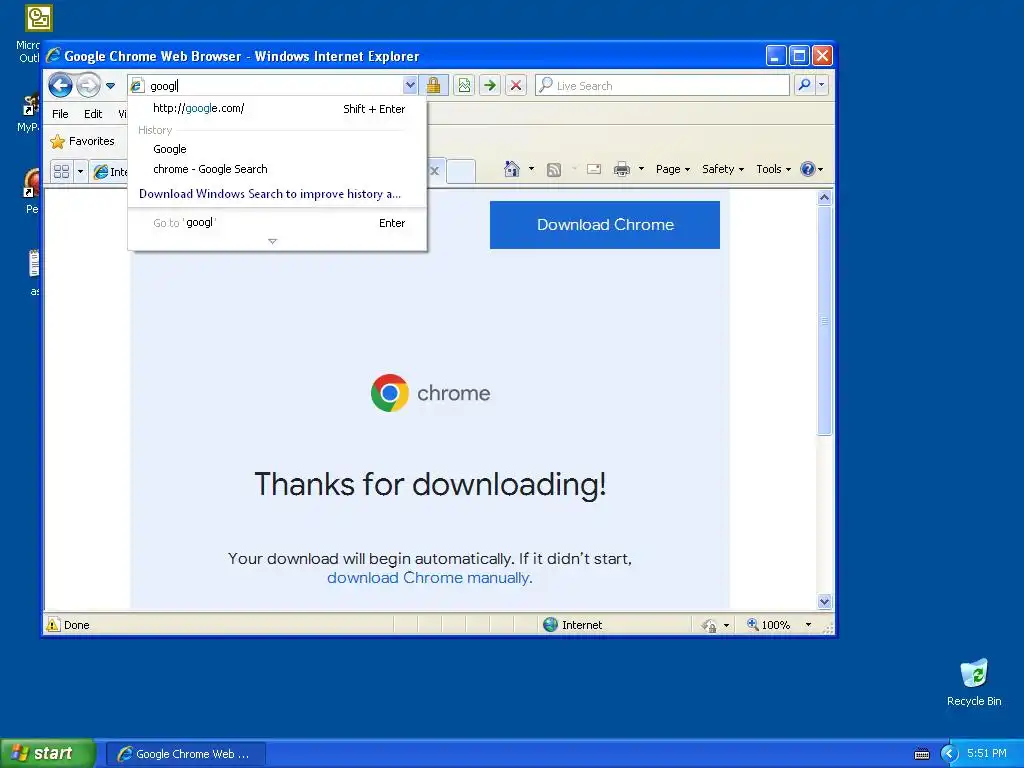The width and height of the screenshot is (1024, 768).
Task: Click Download Windows Search to improve history link
Action: click(270, 194)
